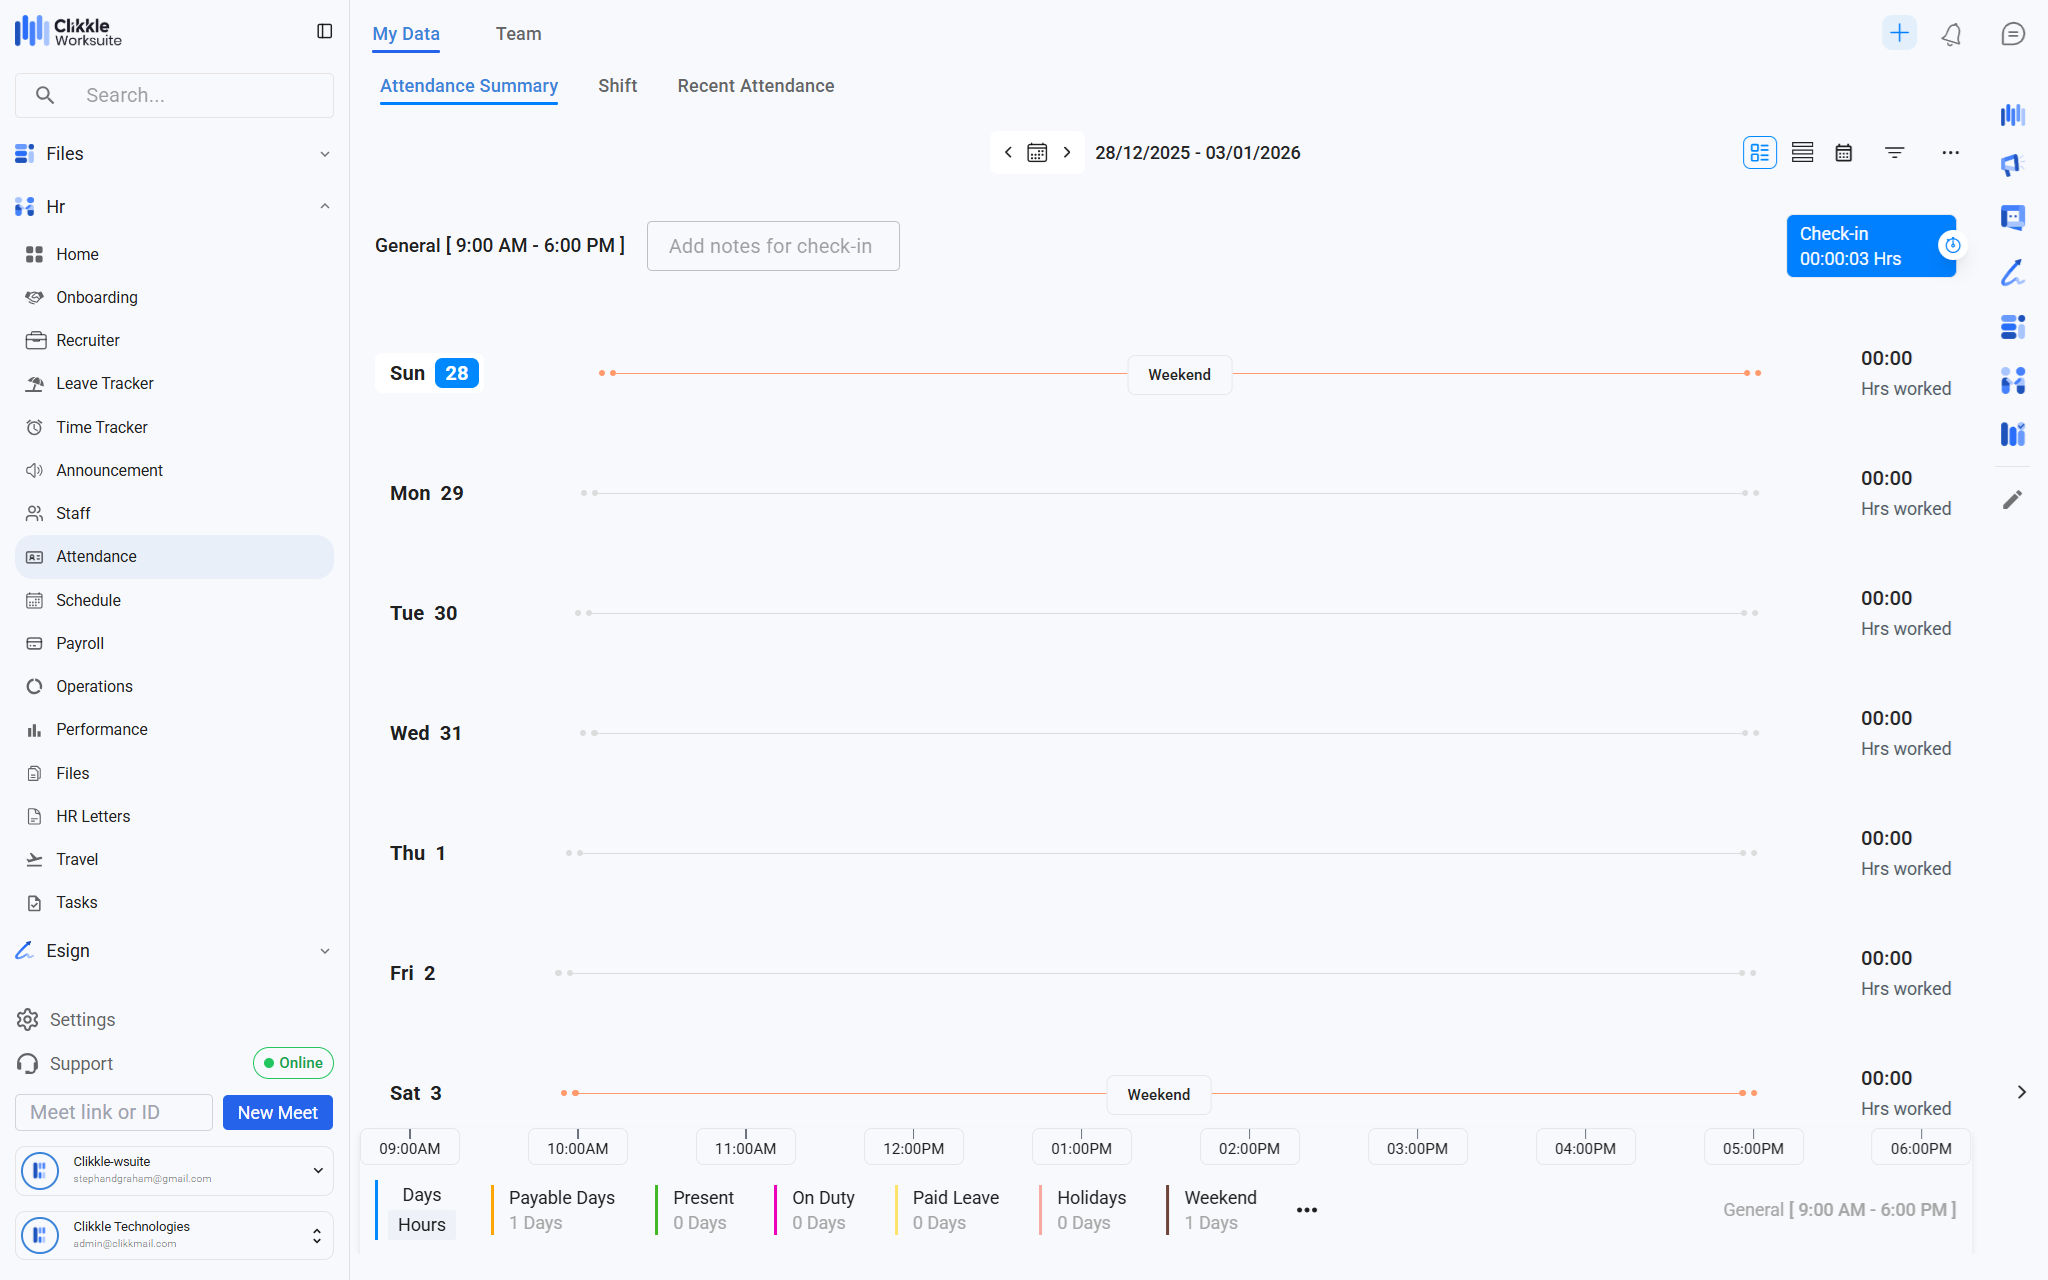Click the pencil edit icon on right rail
Viewport: 2048px width, 1280px height.
pos(2012,500)
